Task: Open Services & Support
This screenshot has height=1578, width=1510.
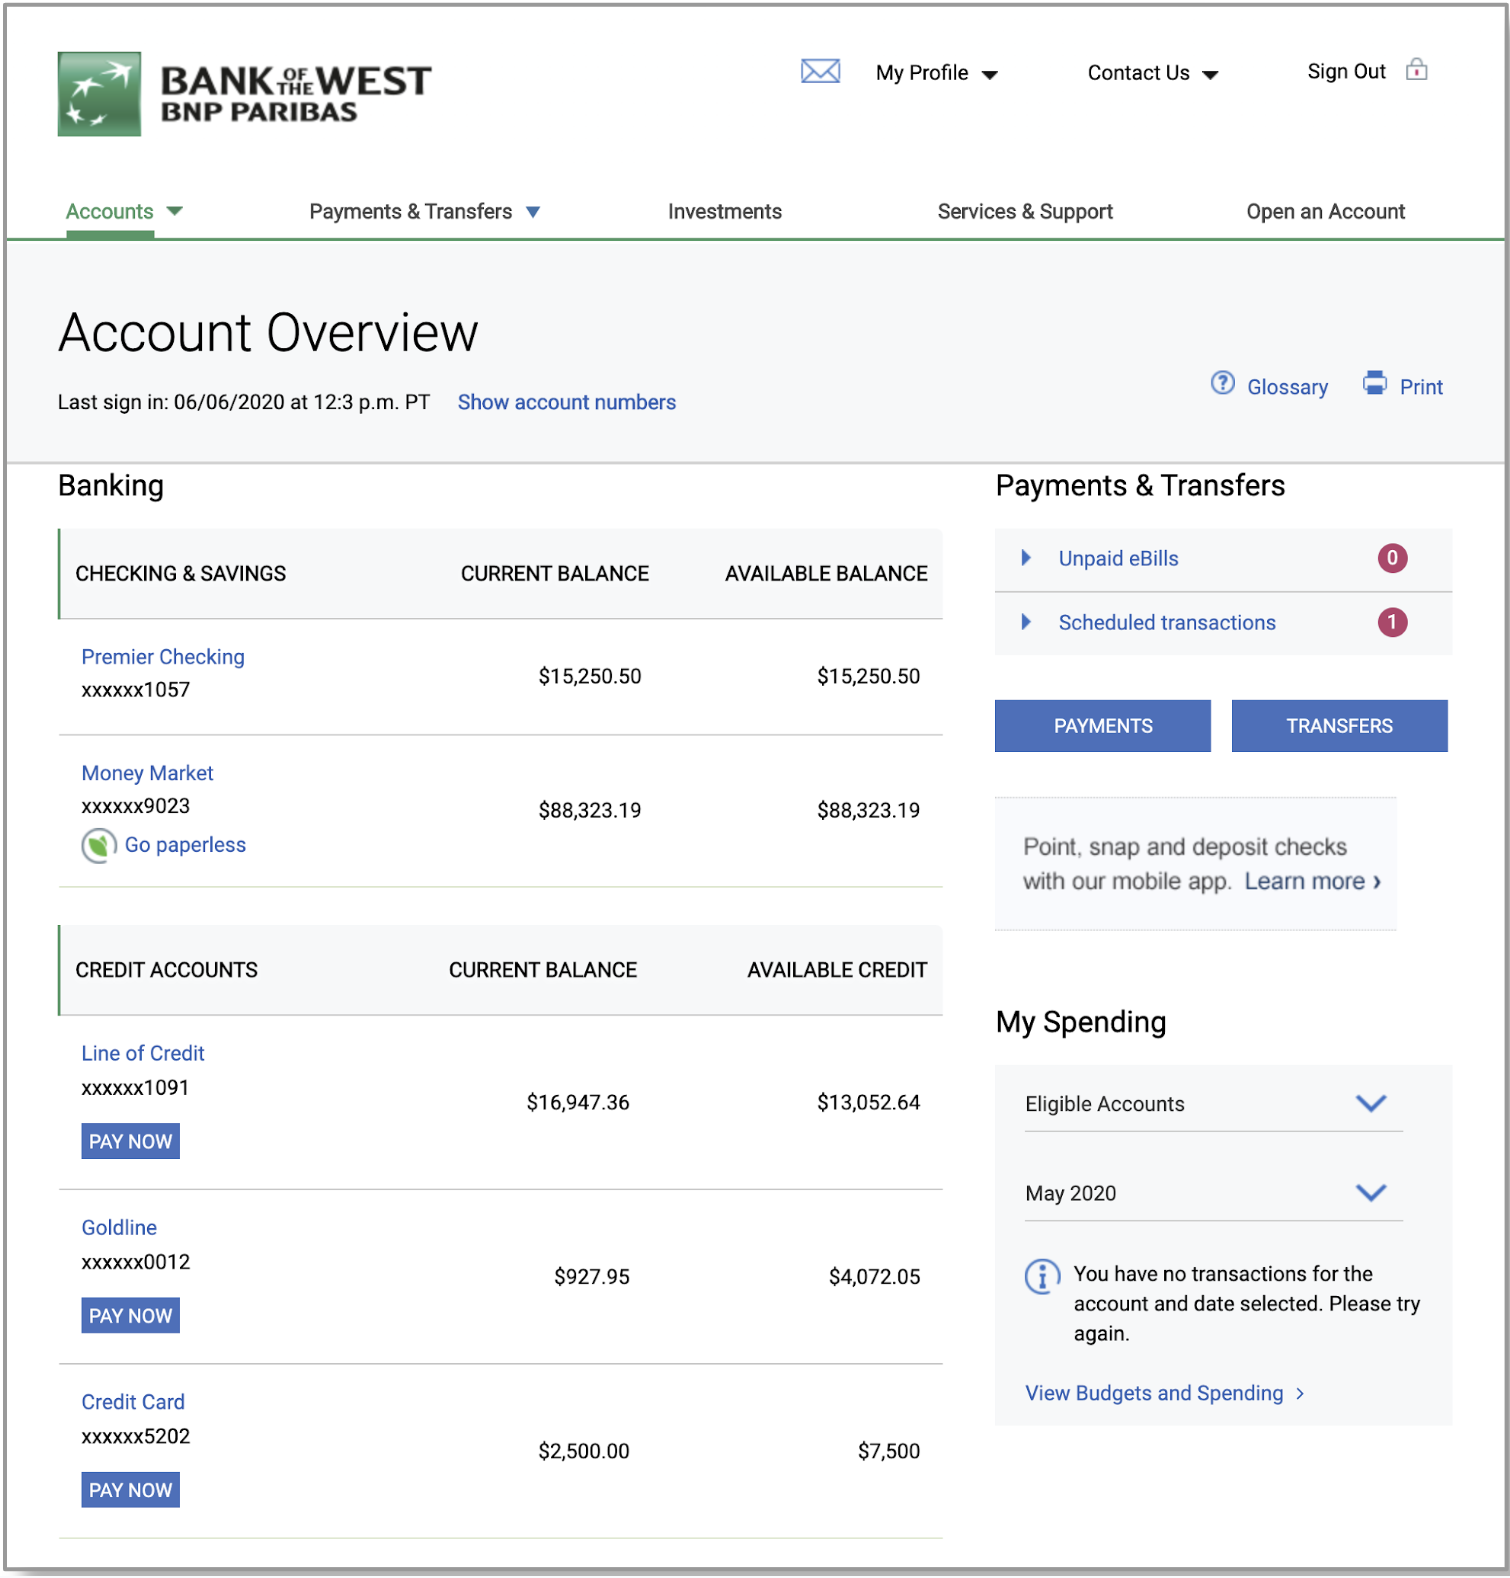Action: (1025, 211)
